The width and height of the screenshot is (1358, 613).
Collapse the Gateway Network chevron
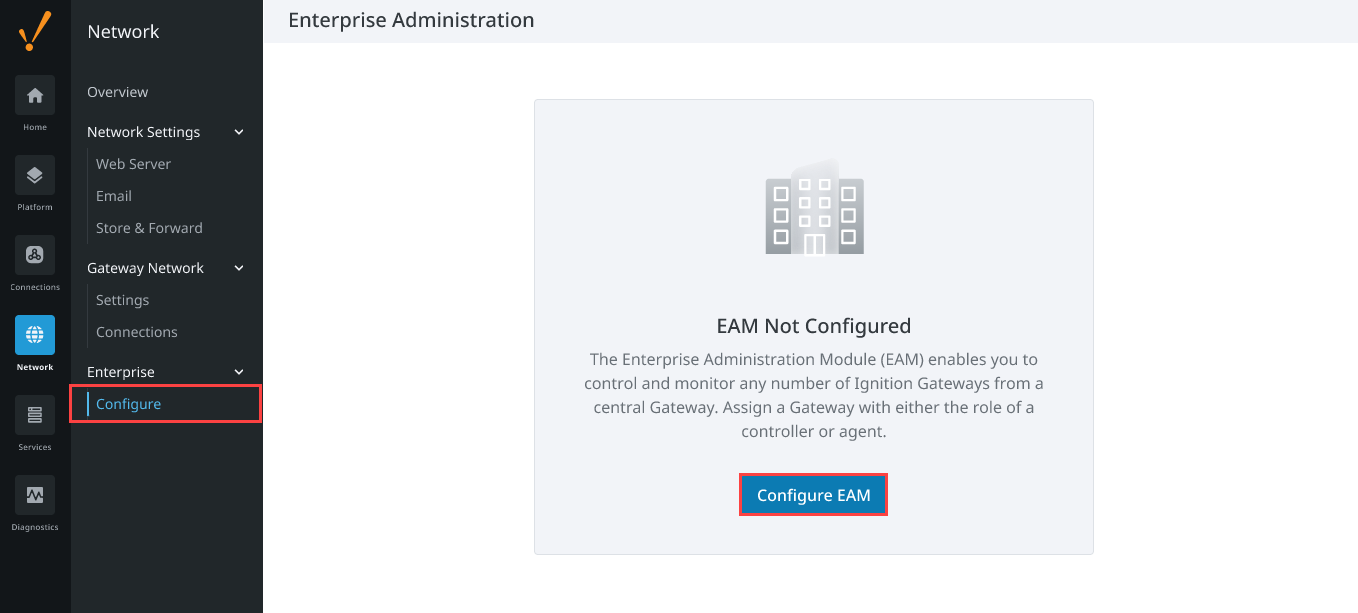(239, 268)
